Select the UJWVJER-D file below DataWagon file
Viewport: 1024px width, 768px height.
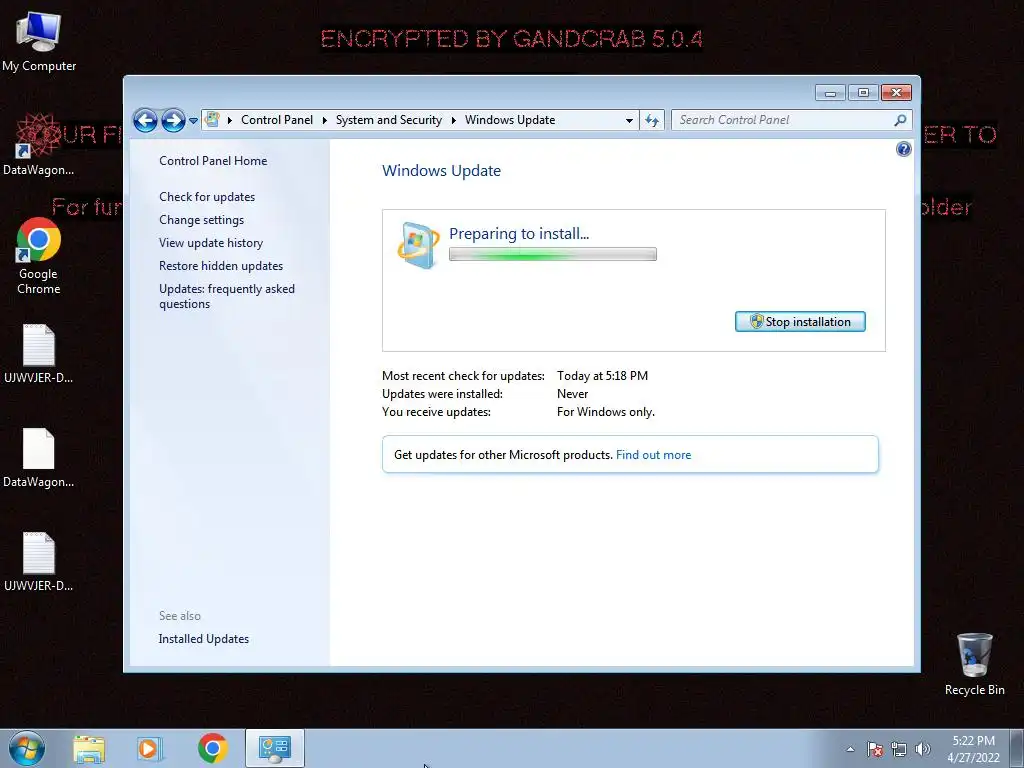39,562
